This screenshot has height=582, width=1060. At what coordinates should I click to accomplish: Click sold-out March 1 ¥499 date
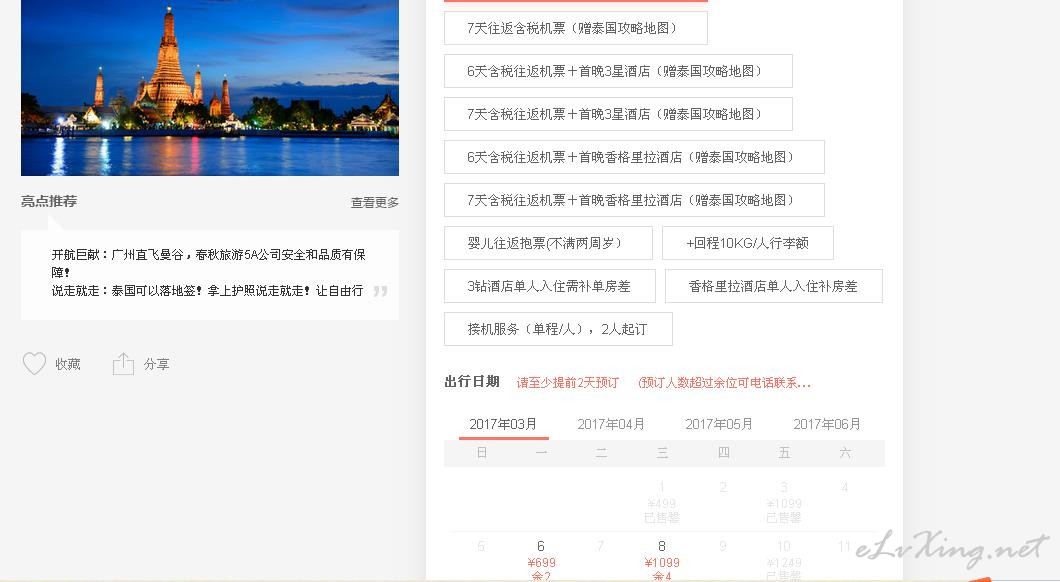tap(662, 502)
